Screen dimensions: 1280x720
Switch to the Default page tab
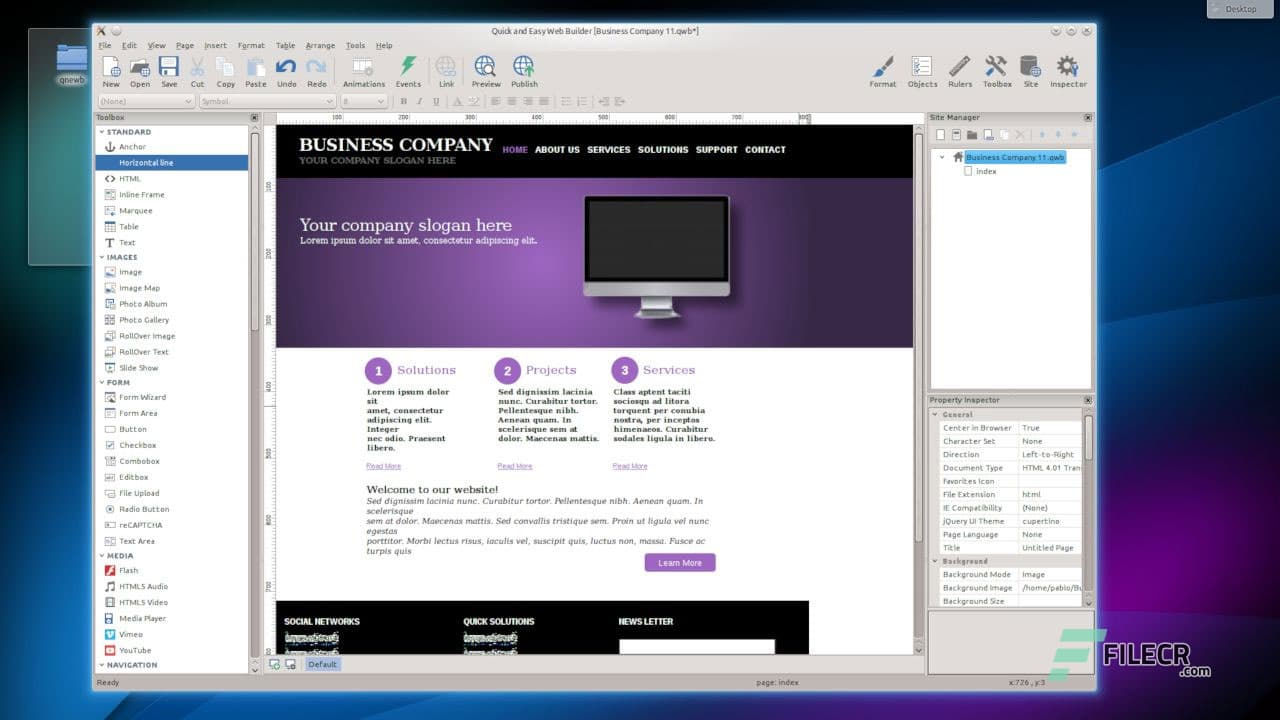coord(322,663)
